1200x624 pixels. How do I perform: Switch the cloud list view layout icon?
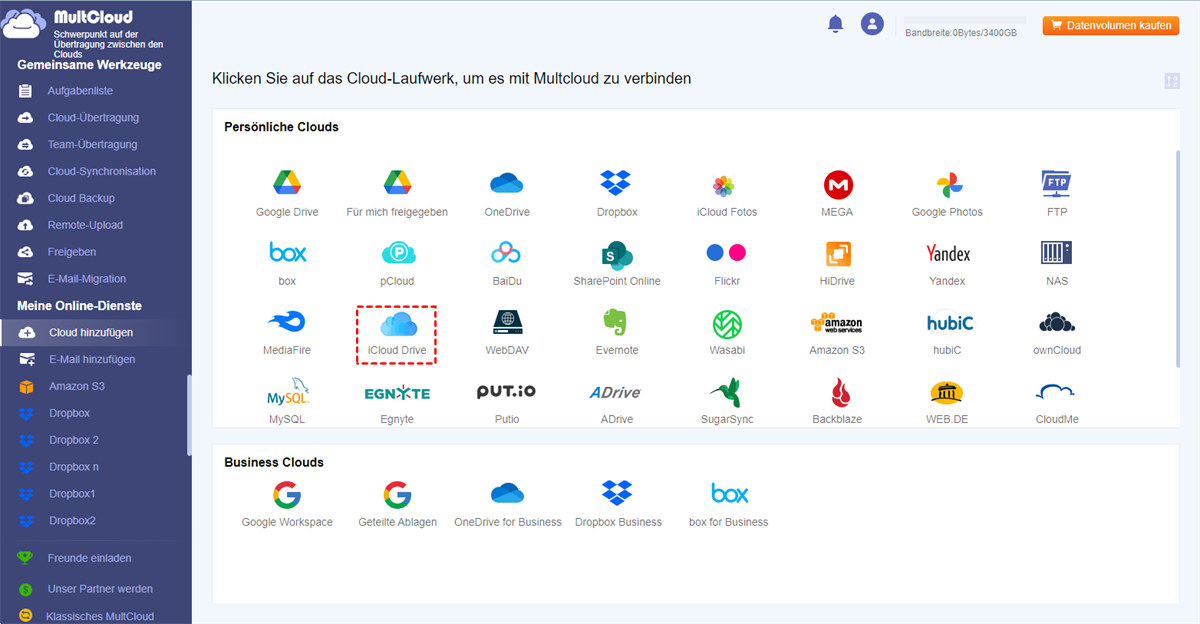click(x=1172, y=81)
